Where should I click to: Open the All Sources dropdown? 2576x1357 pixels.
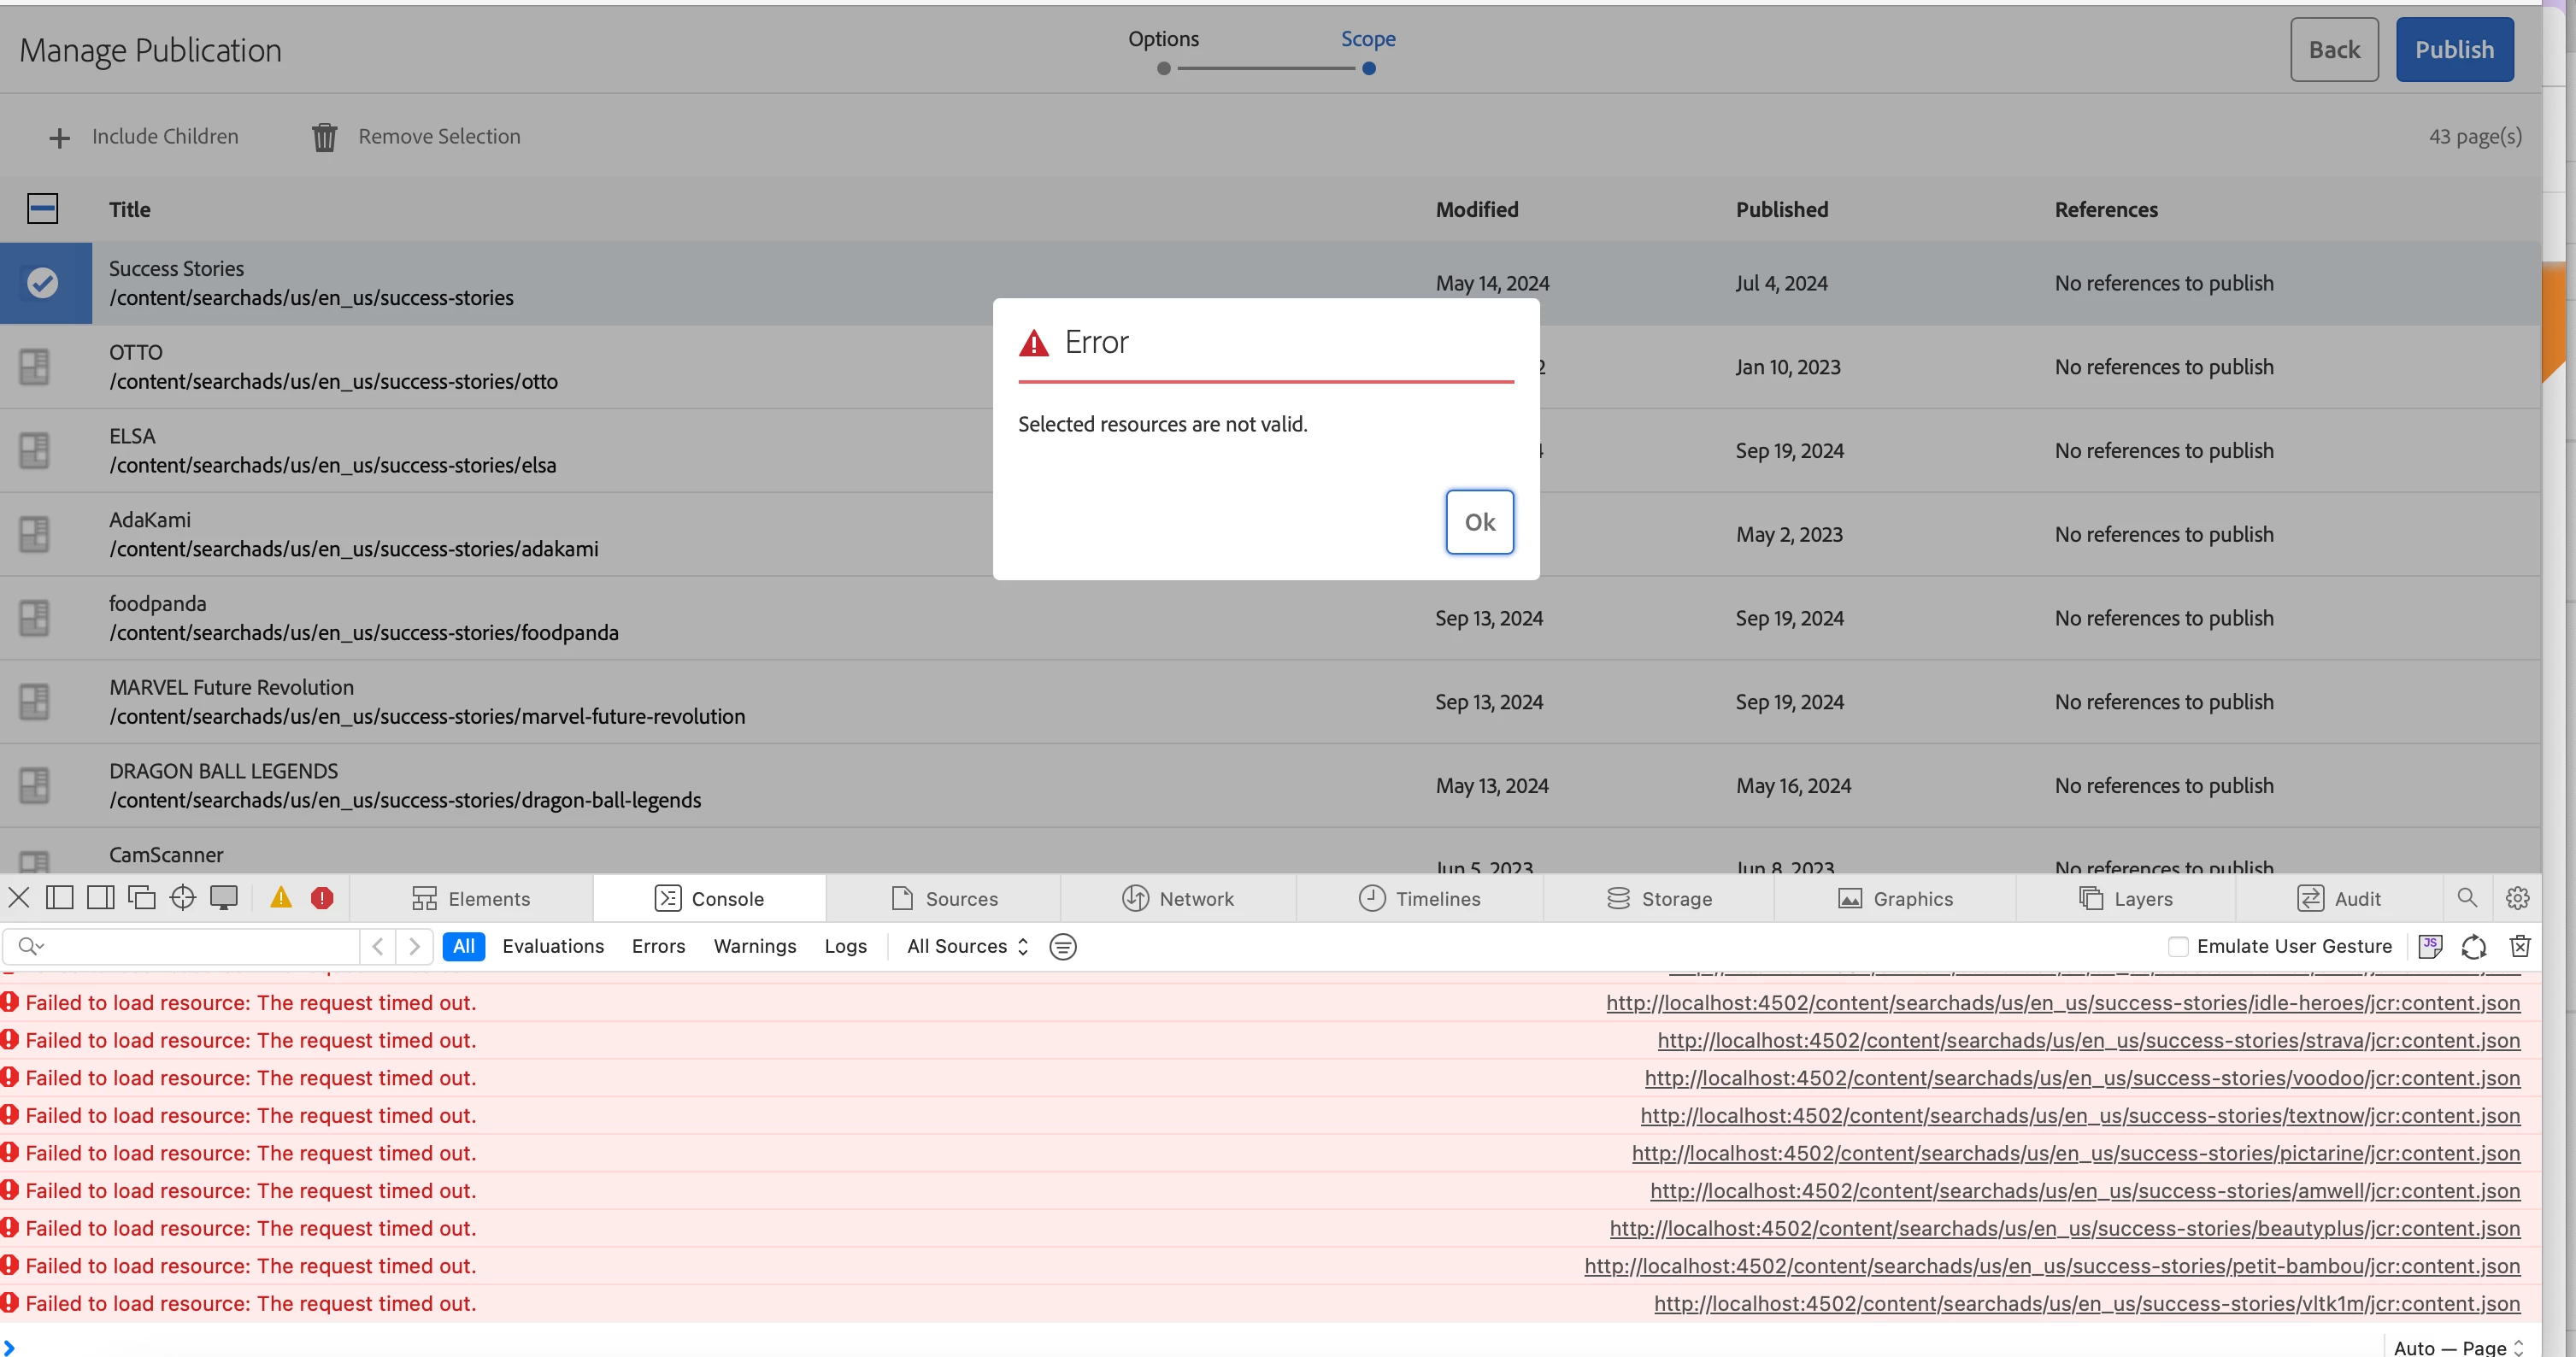click(967, 946)
